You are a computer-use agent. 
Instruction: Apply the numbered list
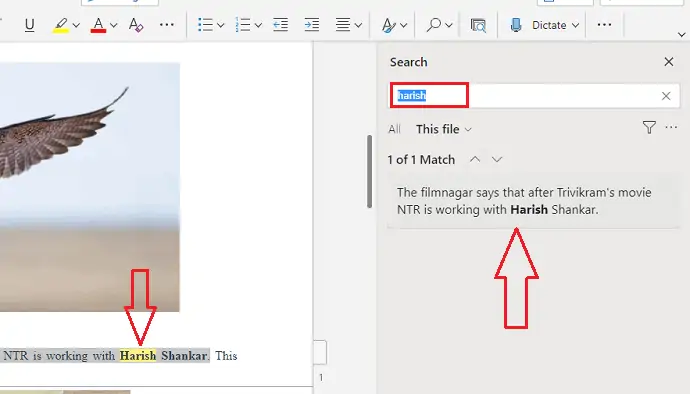pos(243,25)
